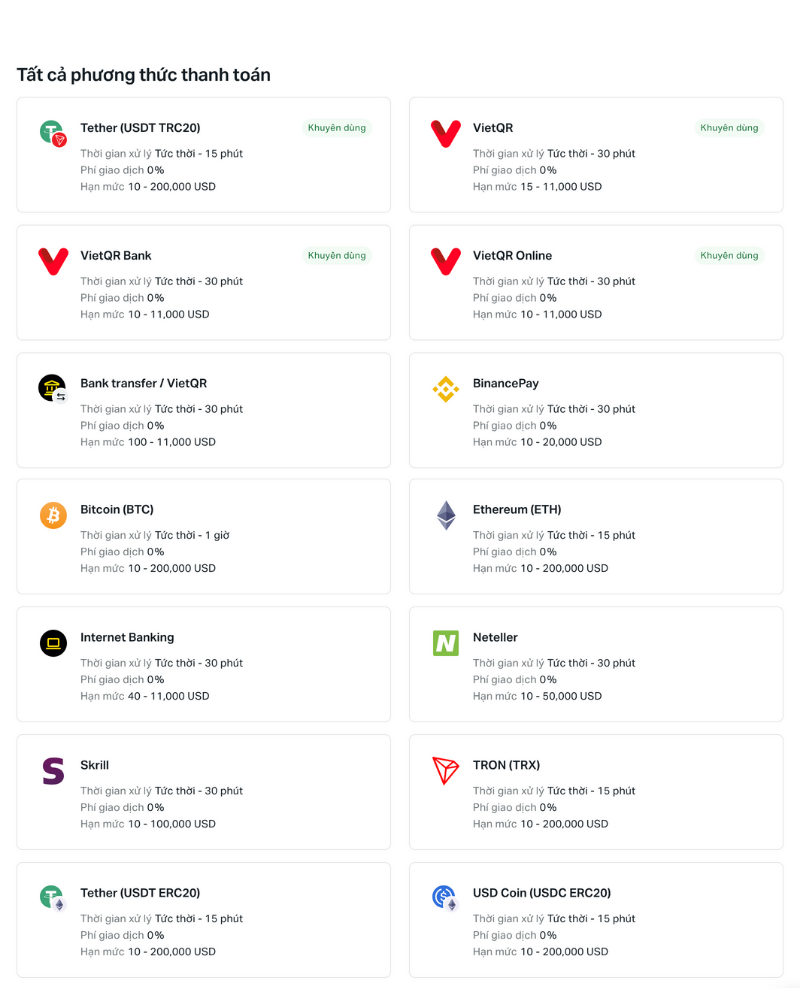800x1000 pixels.
Task: Select the Skrill payment method name
Action: pos(95,765)
